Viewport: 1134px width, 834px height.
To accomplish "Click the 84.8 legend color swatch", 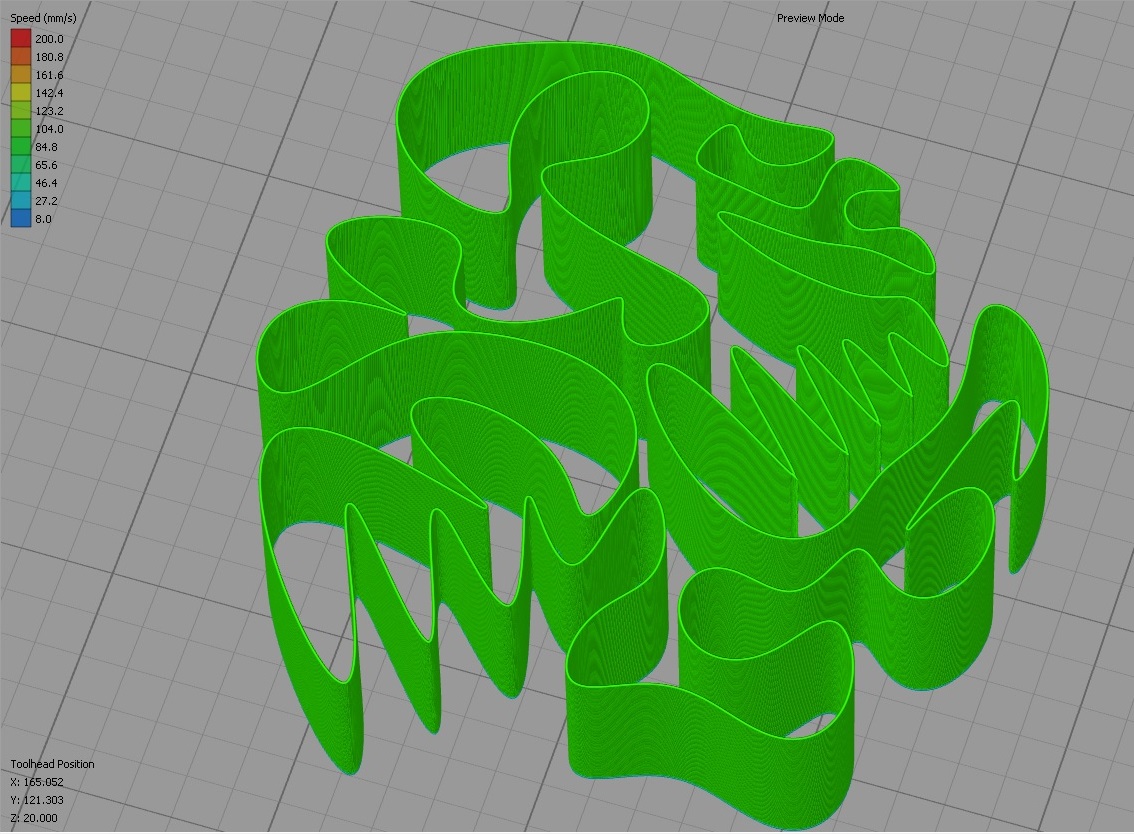I will 21,147.
